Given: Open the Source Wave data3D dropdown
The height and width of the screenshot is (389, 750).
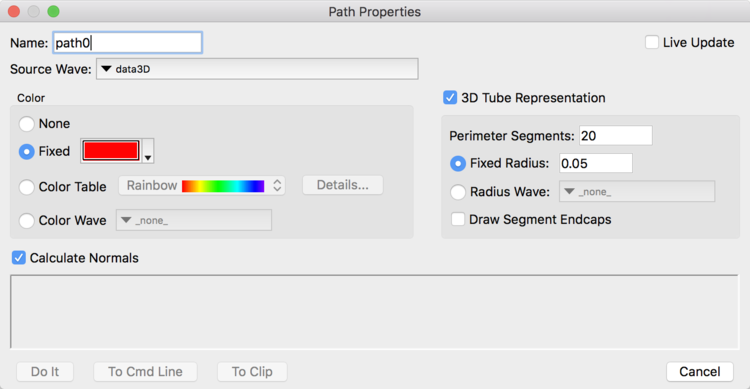Looking at the screenshot, I should pyautogui.click(x=257, y=69).
